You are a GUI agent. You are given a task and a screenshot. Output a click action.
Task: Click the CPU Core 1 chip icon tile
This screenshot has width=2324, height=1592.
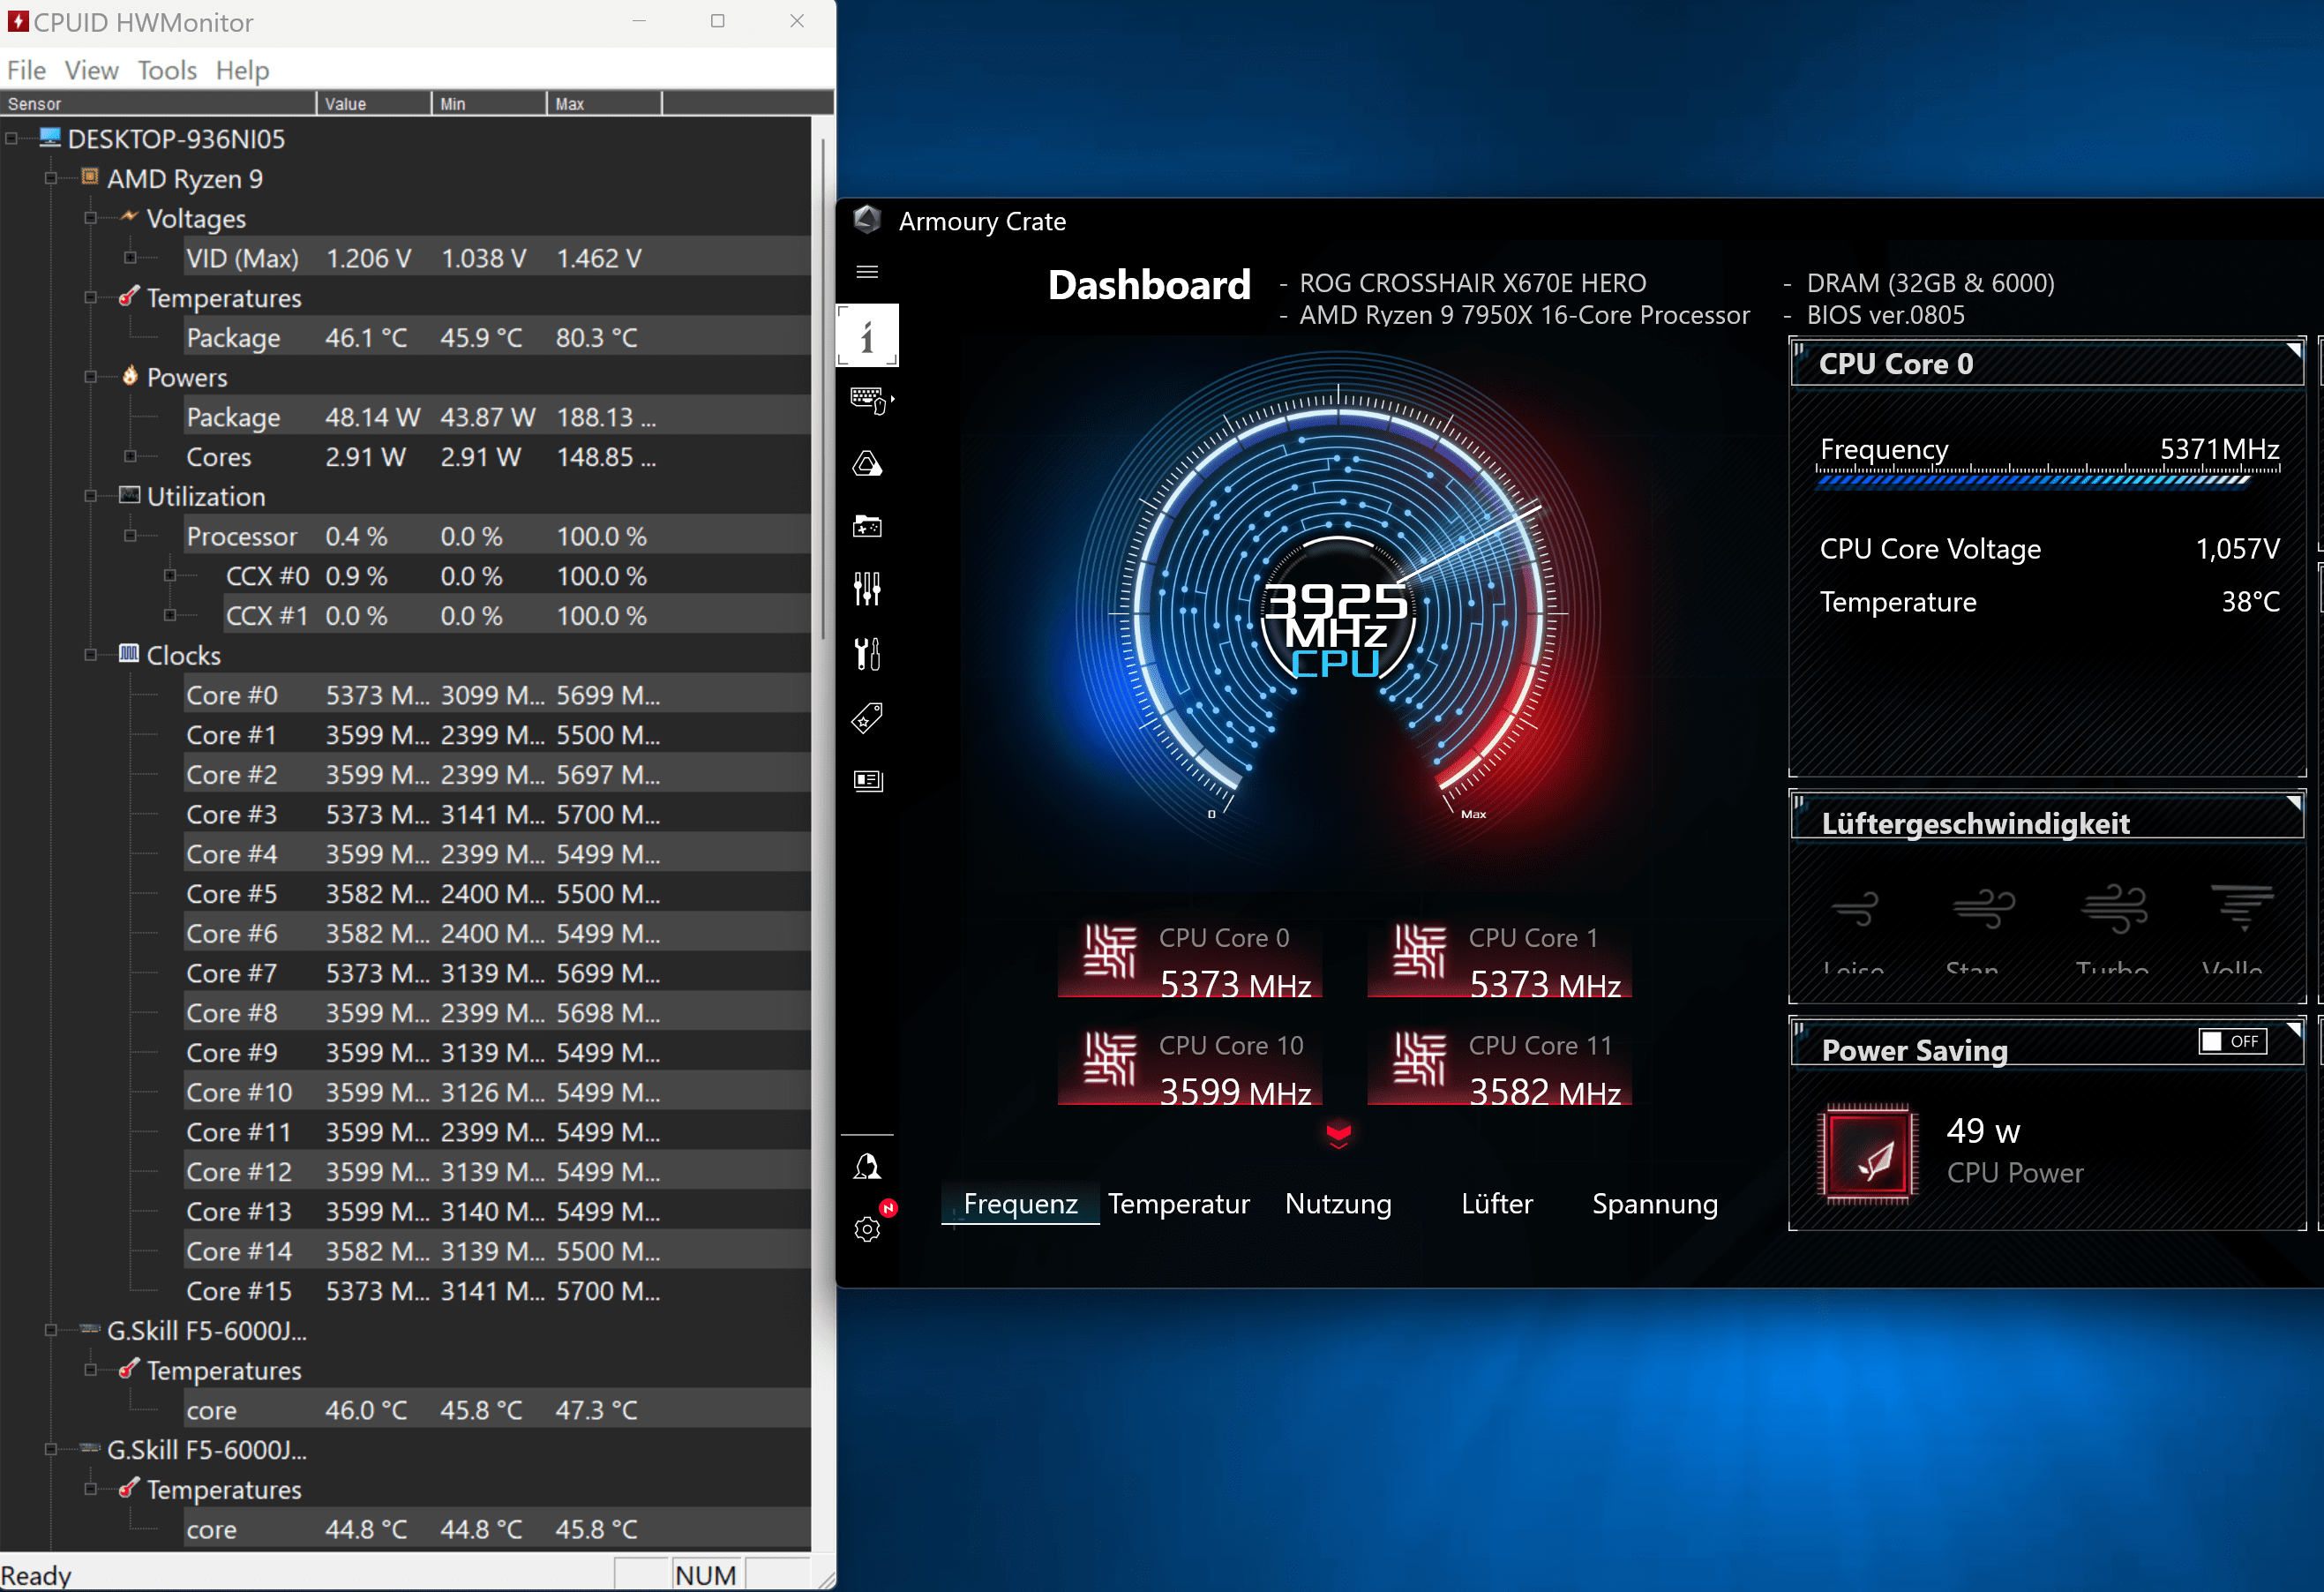(x=1420, y=950)
